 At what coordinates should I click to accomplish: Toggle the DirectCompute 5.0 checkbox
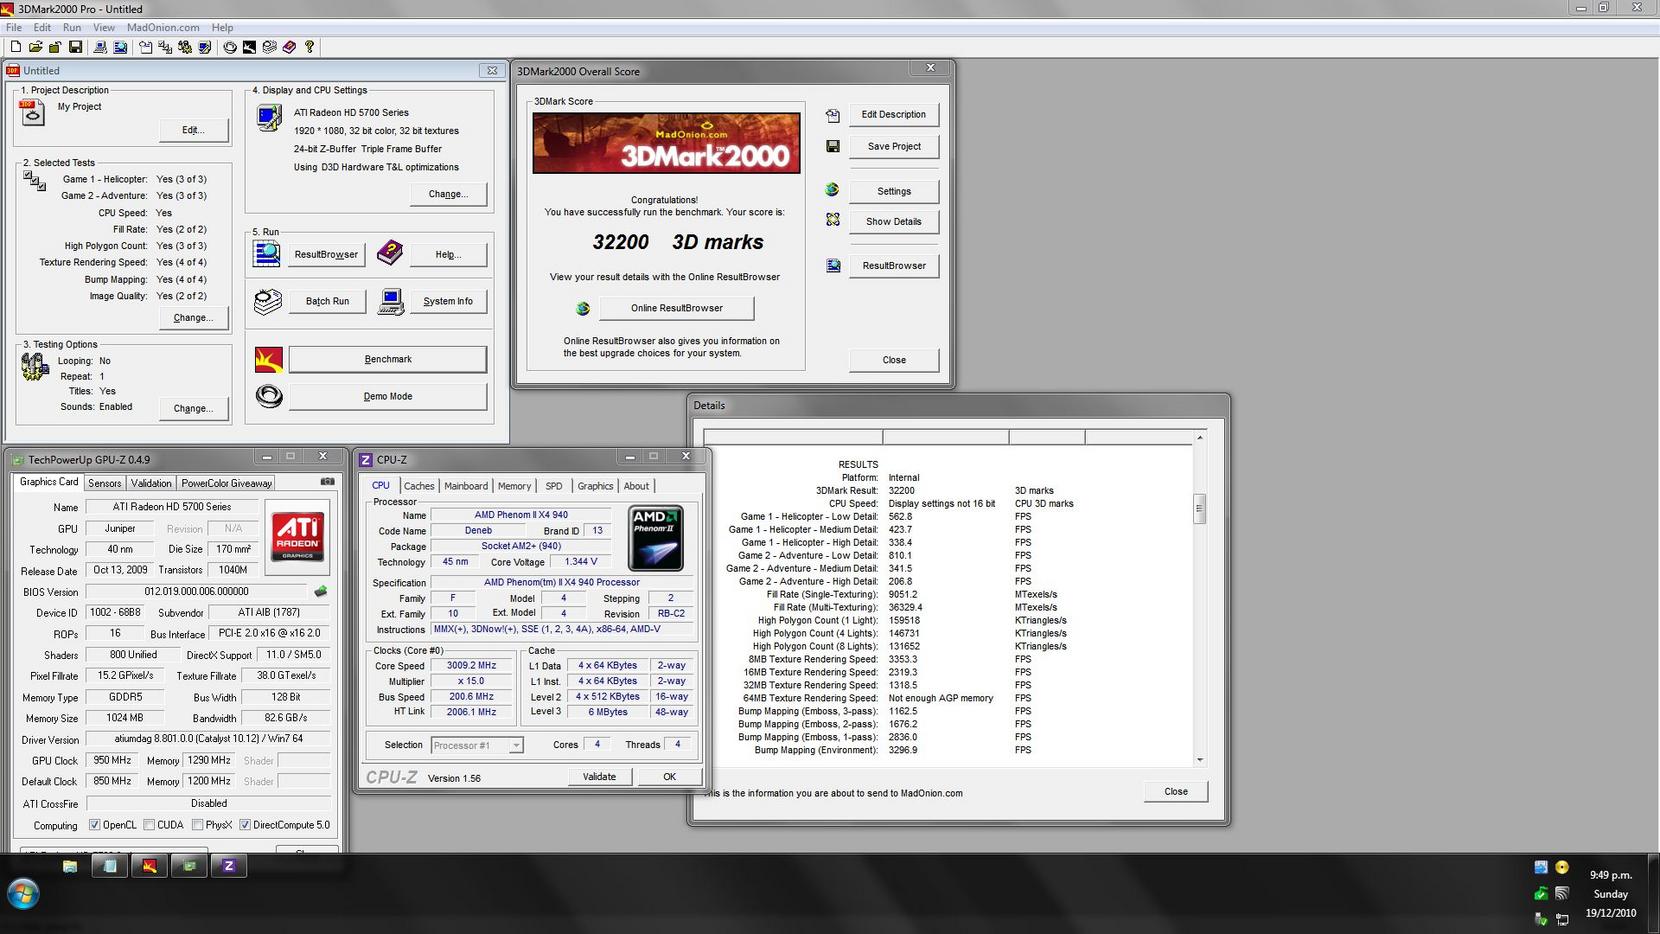(x=245, y=825)
